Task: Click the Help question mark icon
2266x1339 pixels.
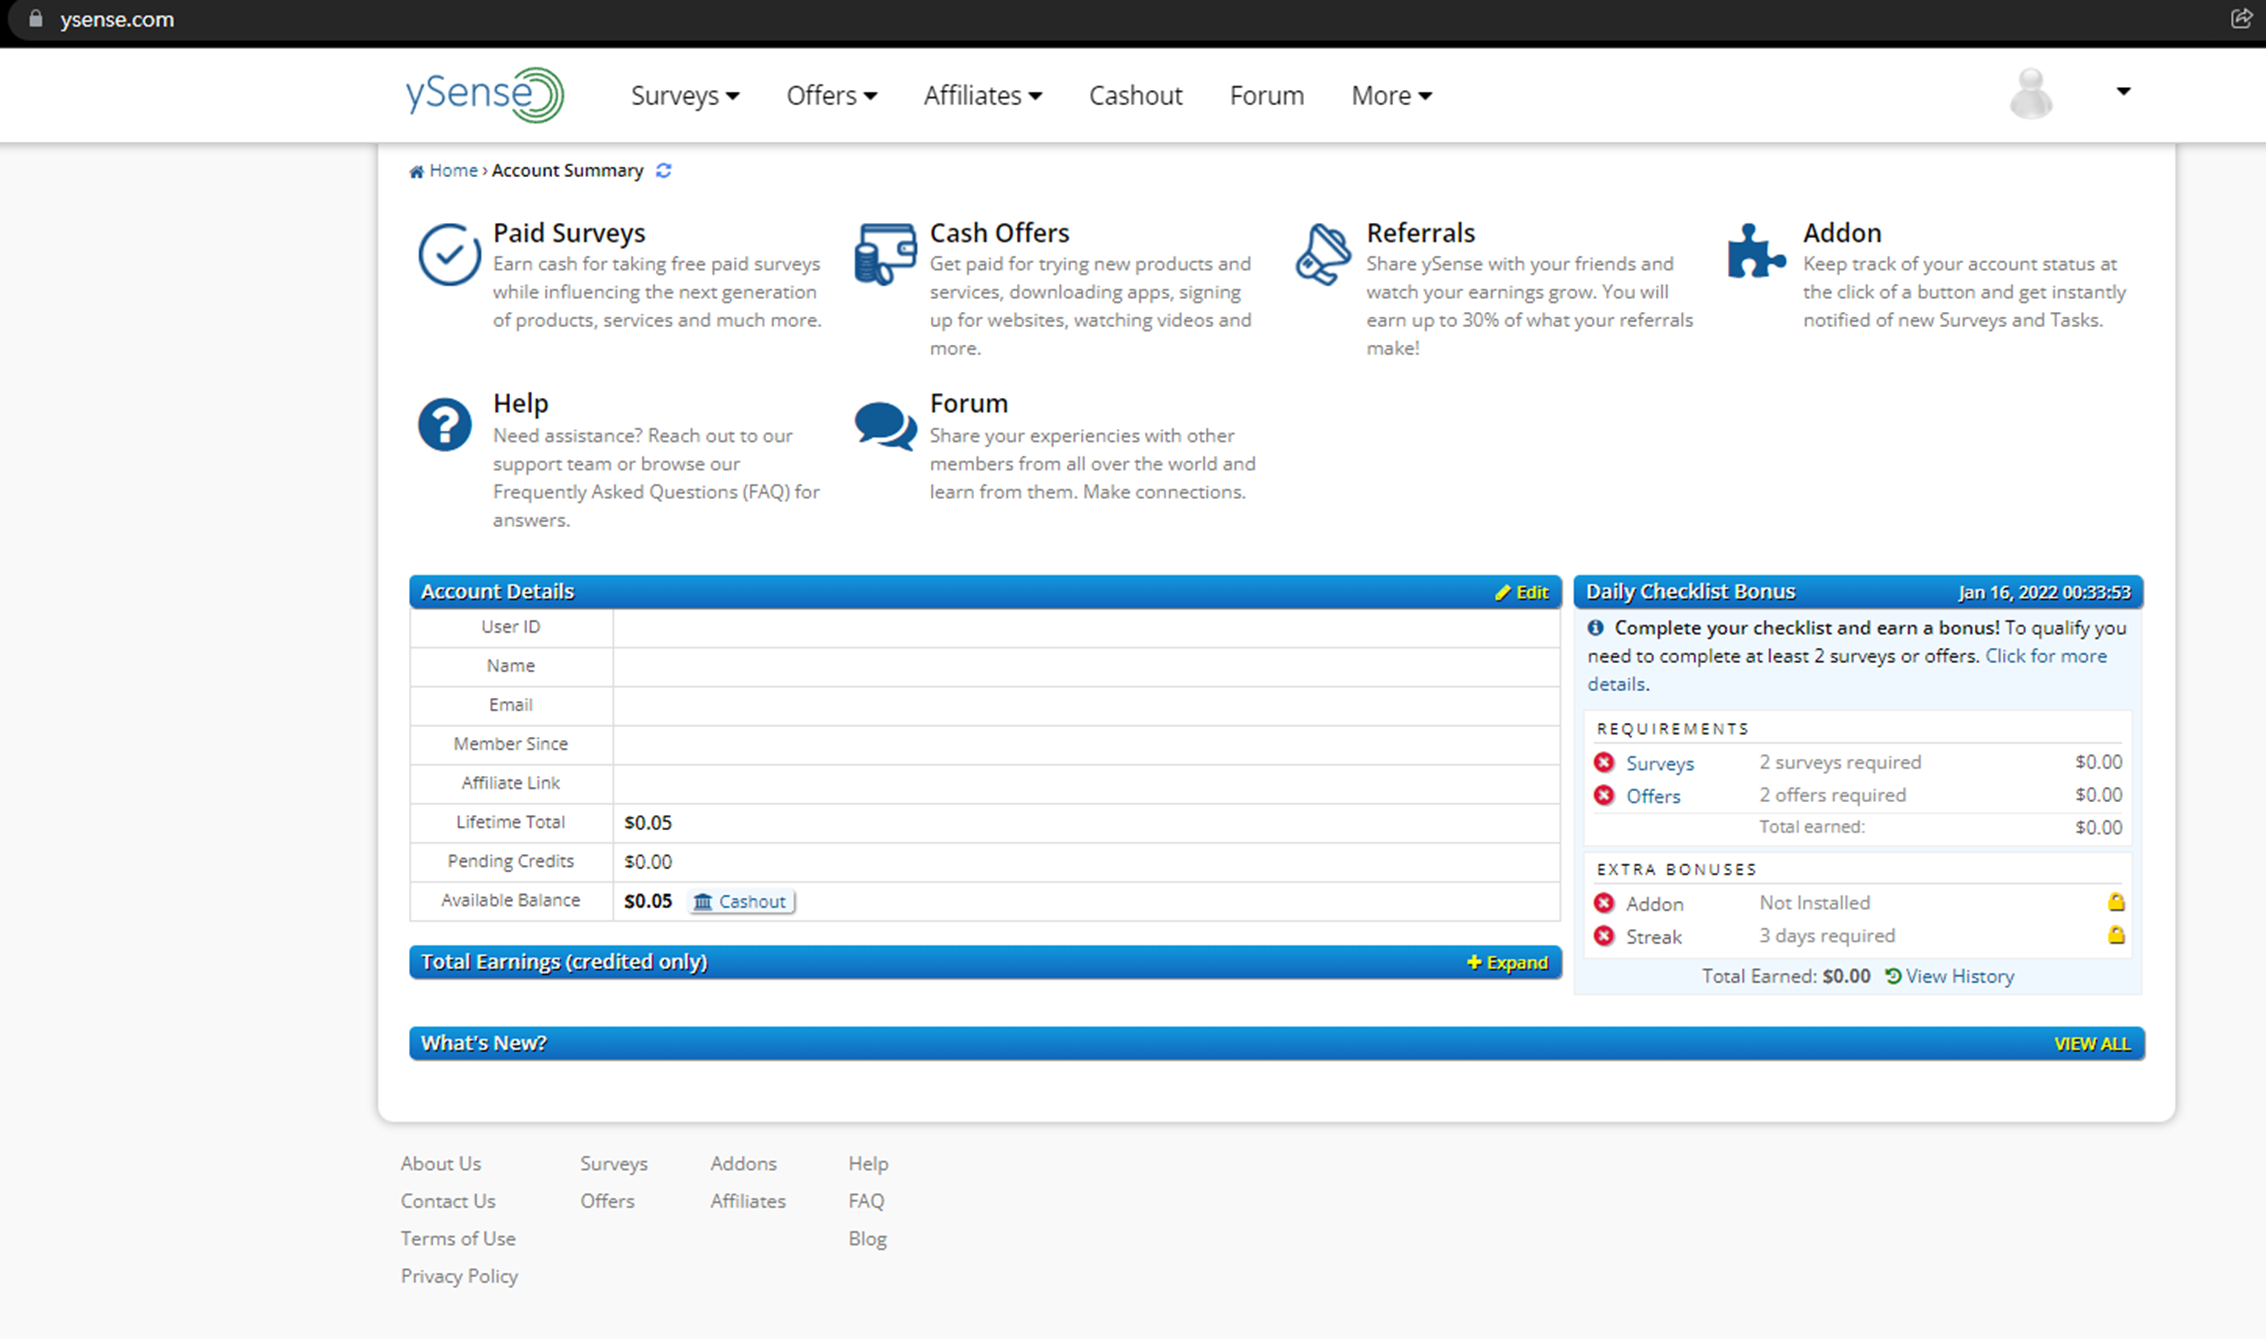Action: [x=445, y=425]
